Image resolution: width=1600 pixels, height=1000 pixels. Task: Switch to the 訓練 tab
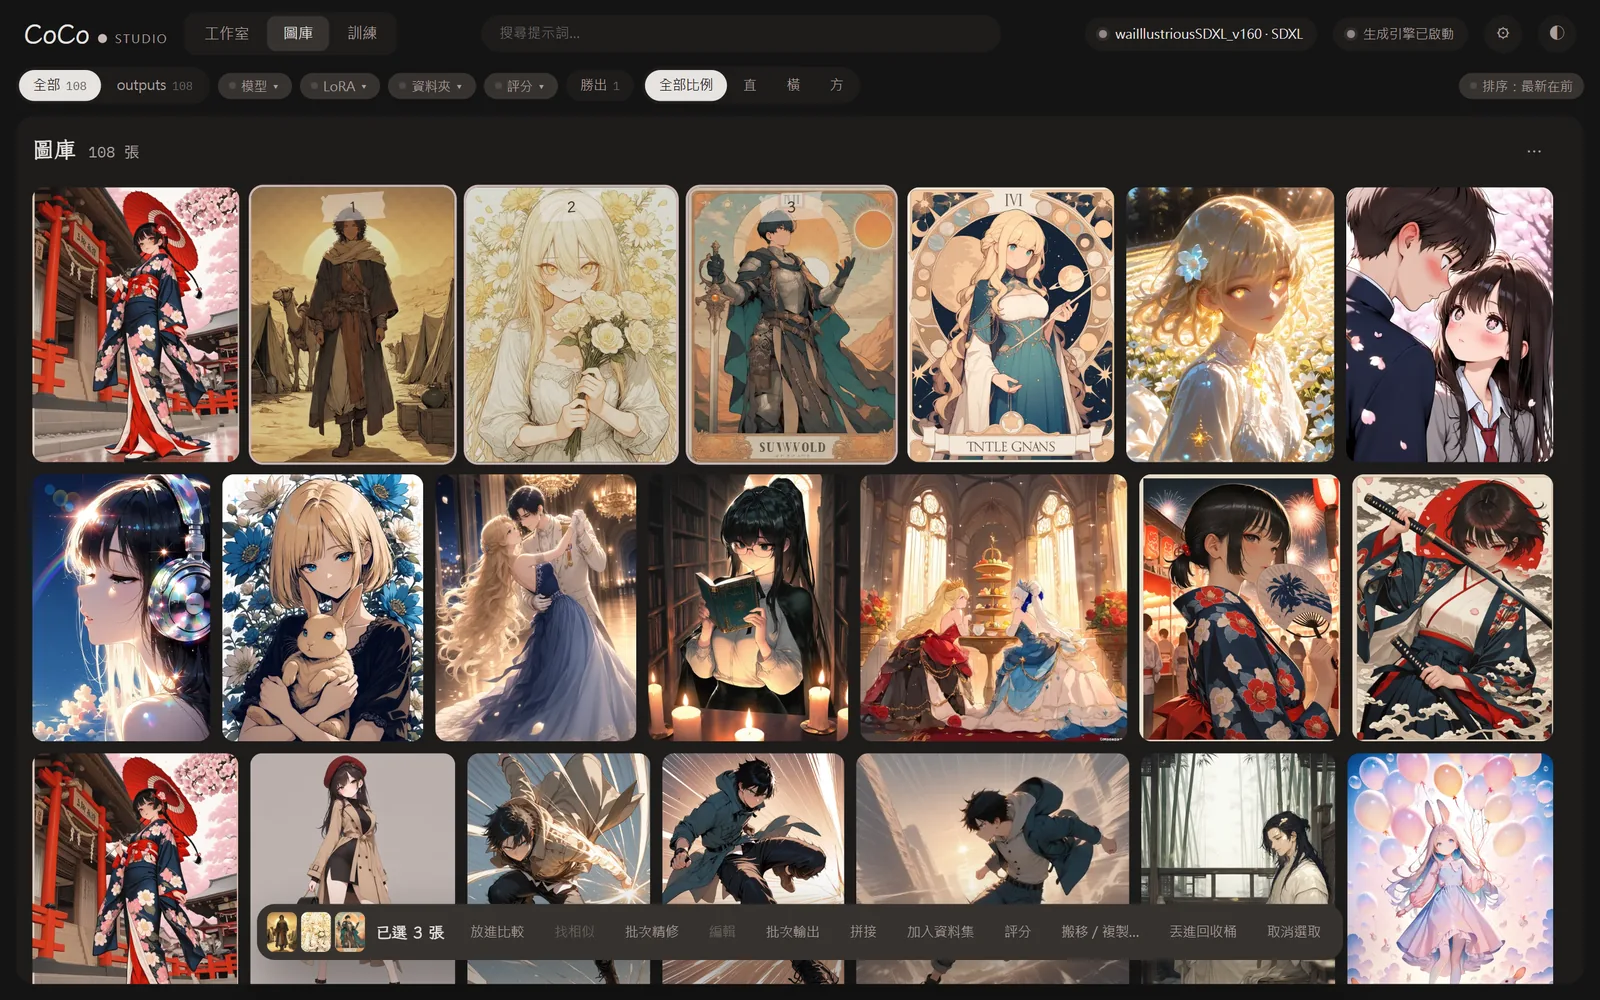point(362,33)
